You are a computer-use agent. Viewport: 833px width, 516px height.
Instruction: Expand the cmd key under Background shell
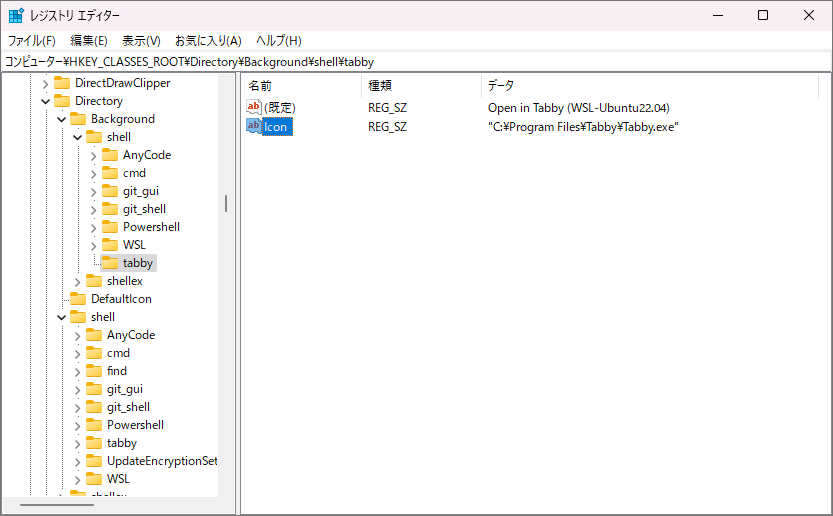(94, 173)
